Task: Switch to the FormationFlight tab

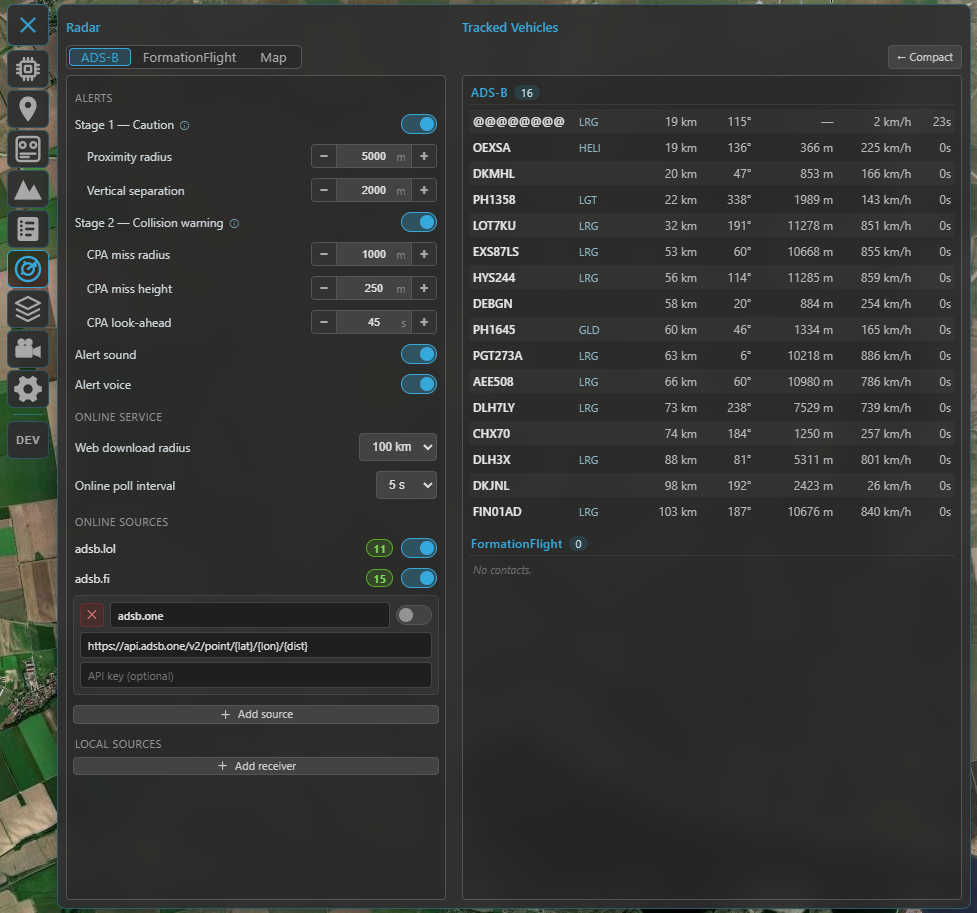Action: (x=189, y=57)
